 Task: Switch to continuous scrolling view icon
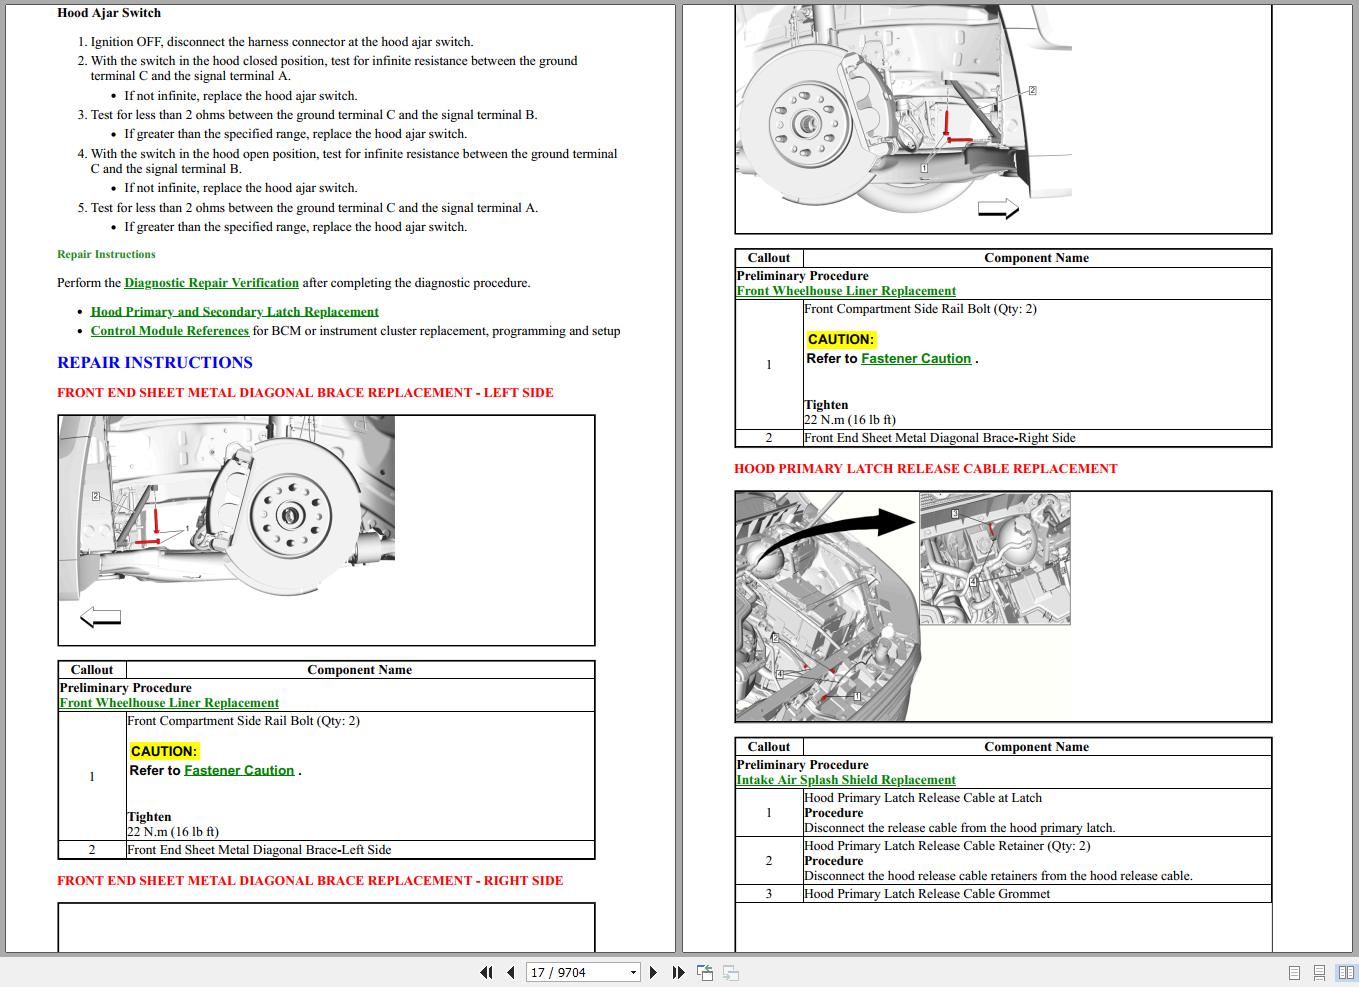[x=1317, y=972]
